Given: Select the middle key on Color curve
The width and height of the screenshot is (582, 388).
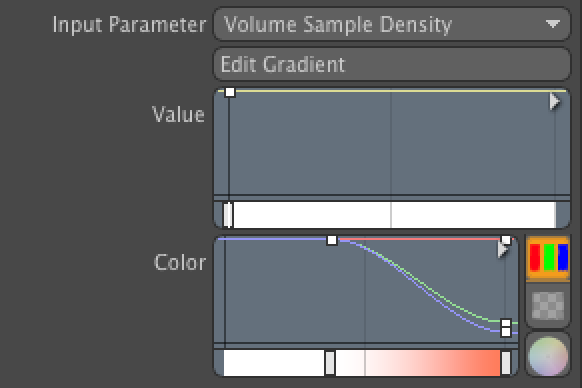Looking at the screenshot, I should pos(332,240).
